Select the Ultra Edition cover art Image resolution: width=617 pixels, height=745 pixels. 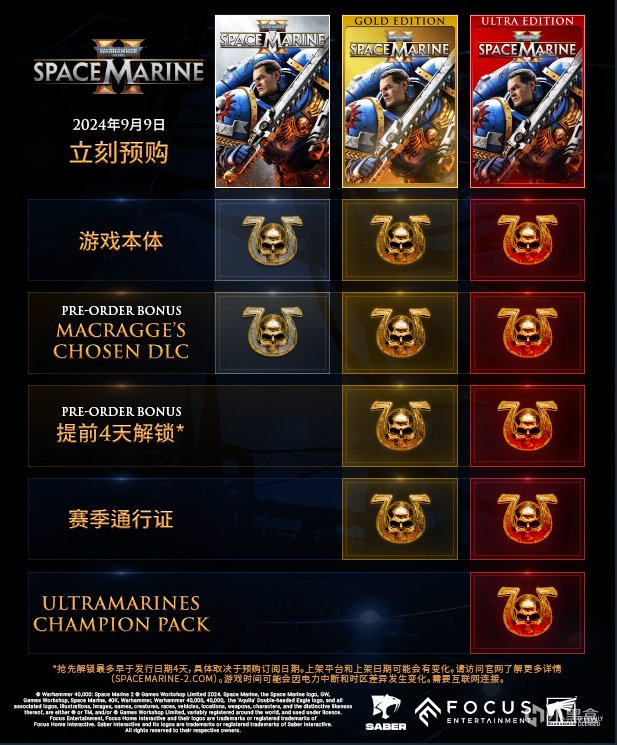[527, 101]
